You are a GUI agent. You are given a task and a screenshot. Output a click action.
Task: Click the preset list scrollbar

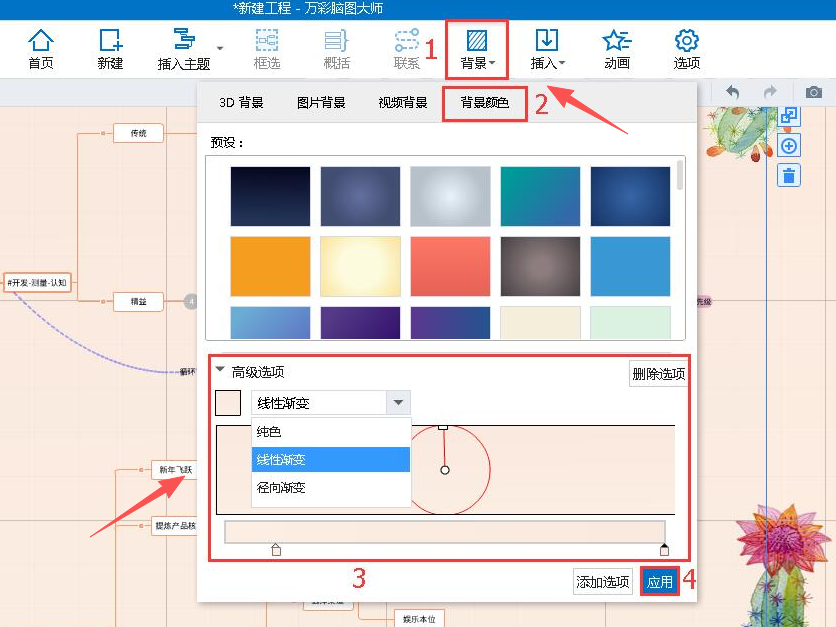tap(679, 175)
